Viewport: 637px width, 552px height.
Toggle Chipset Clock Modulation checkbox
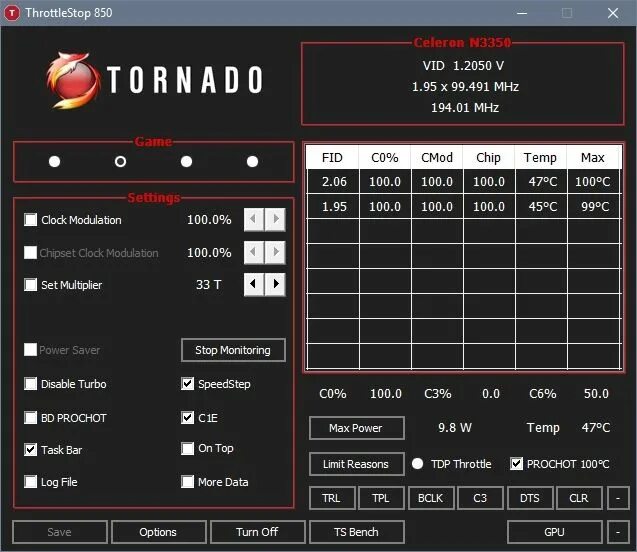[x=30, y=253]
